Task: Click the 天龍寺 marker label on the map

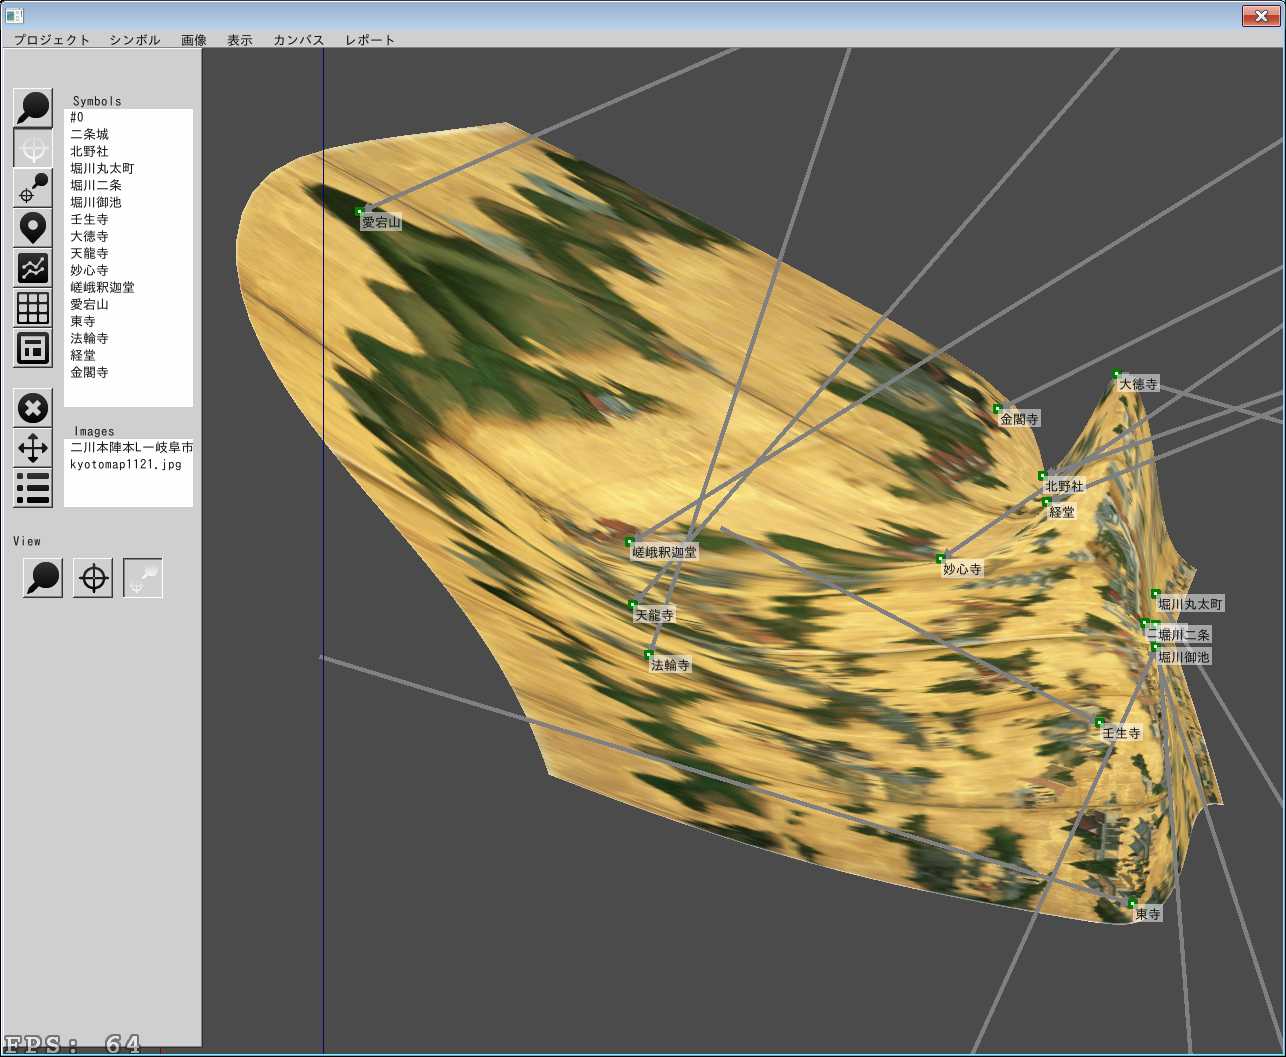Action: 654,615
